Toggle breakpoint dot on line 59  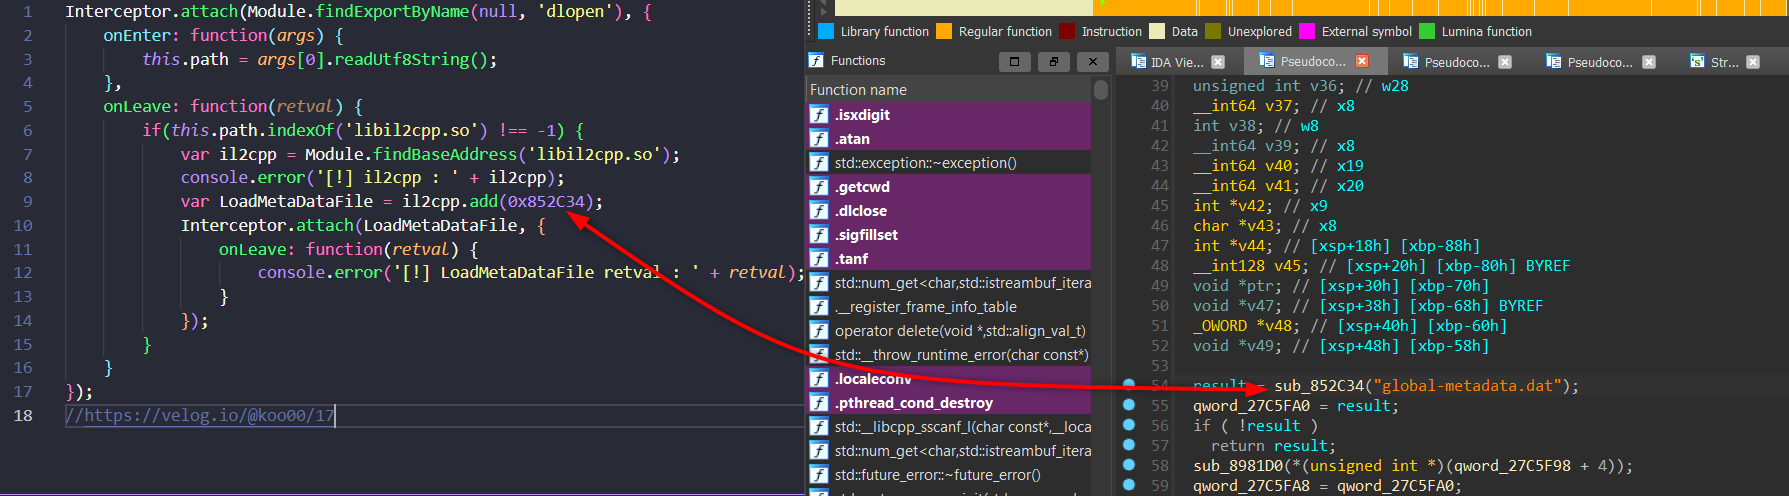[1129, 485]
